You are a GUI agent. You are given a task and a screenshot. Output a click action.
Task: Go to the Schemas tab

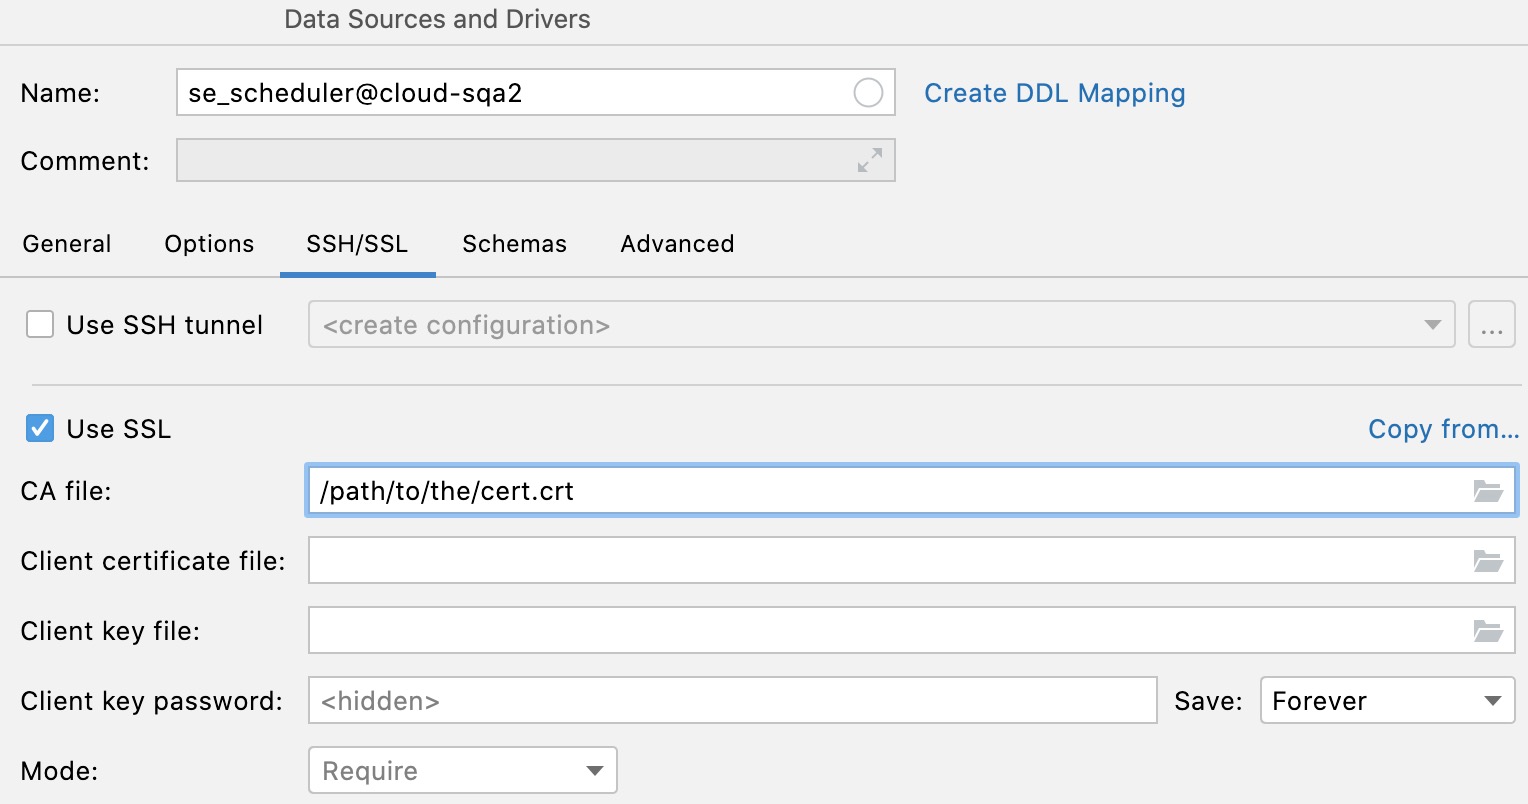tap(514, 244)
